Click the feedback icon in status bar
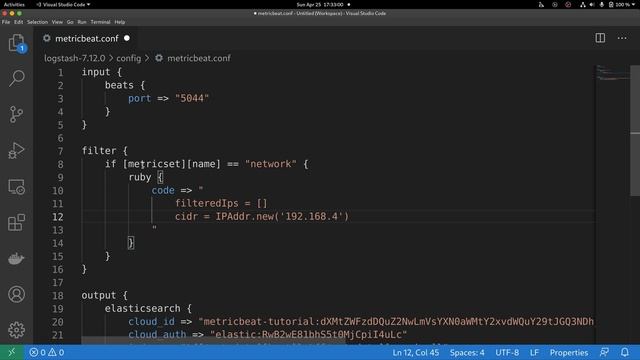Image resolution: width=640 pixels, height=360 pixels. point(604,352)
